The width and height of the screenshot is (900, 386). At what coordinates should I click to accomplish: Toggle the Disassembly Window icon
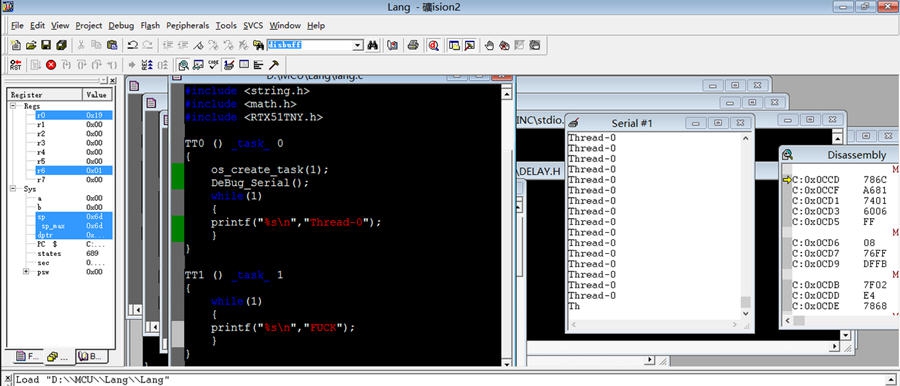click(184, 65)
